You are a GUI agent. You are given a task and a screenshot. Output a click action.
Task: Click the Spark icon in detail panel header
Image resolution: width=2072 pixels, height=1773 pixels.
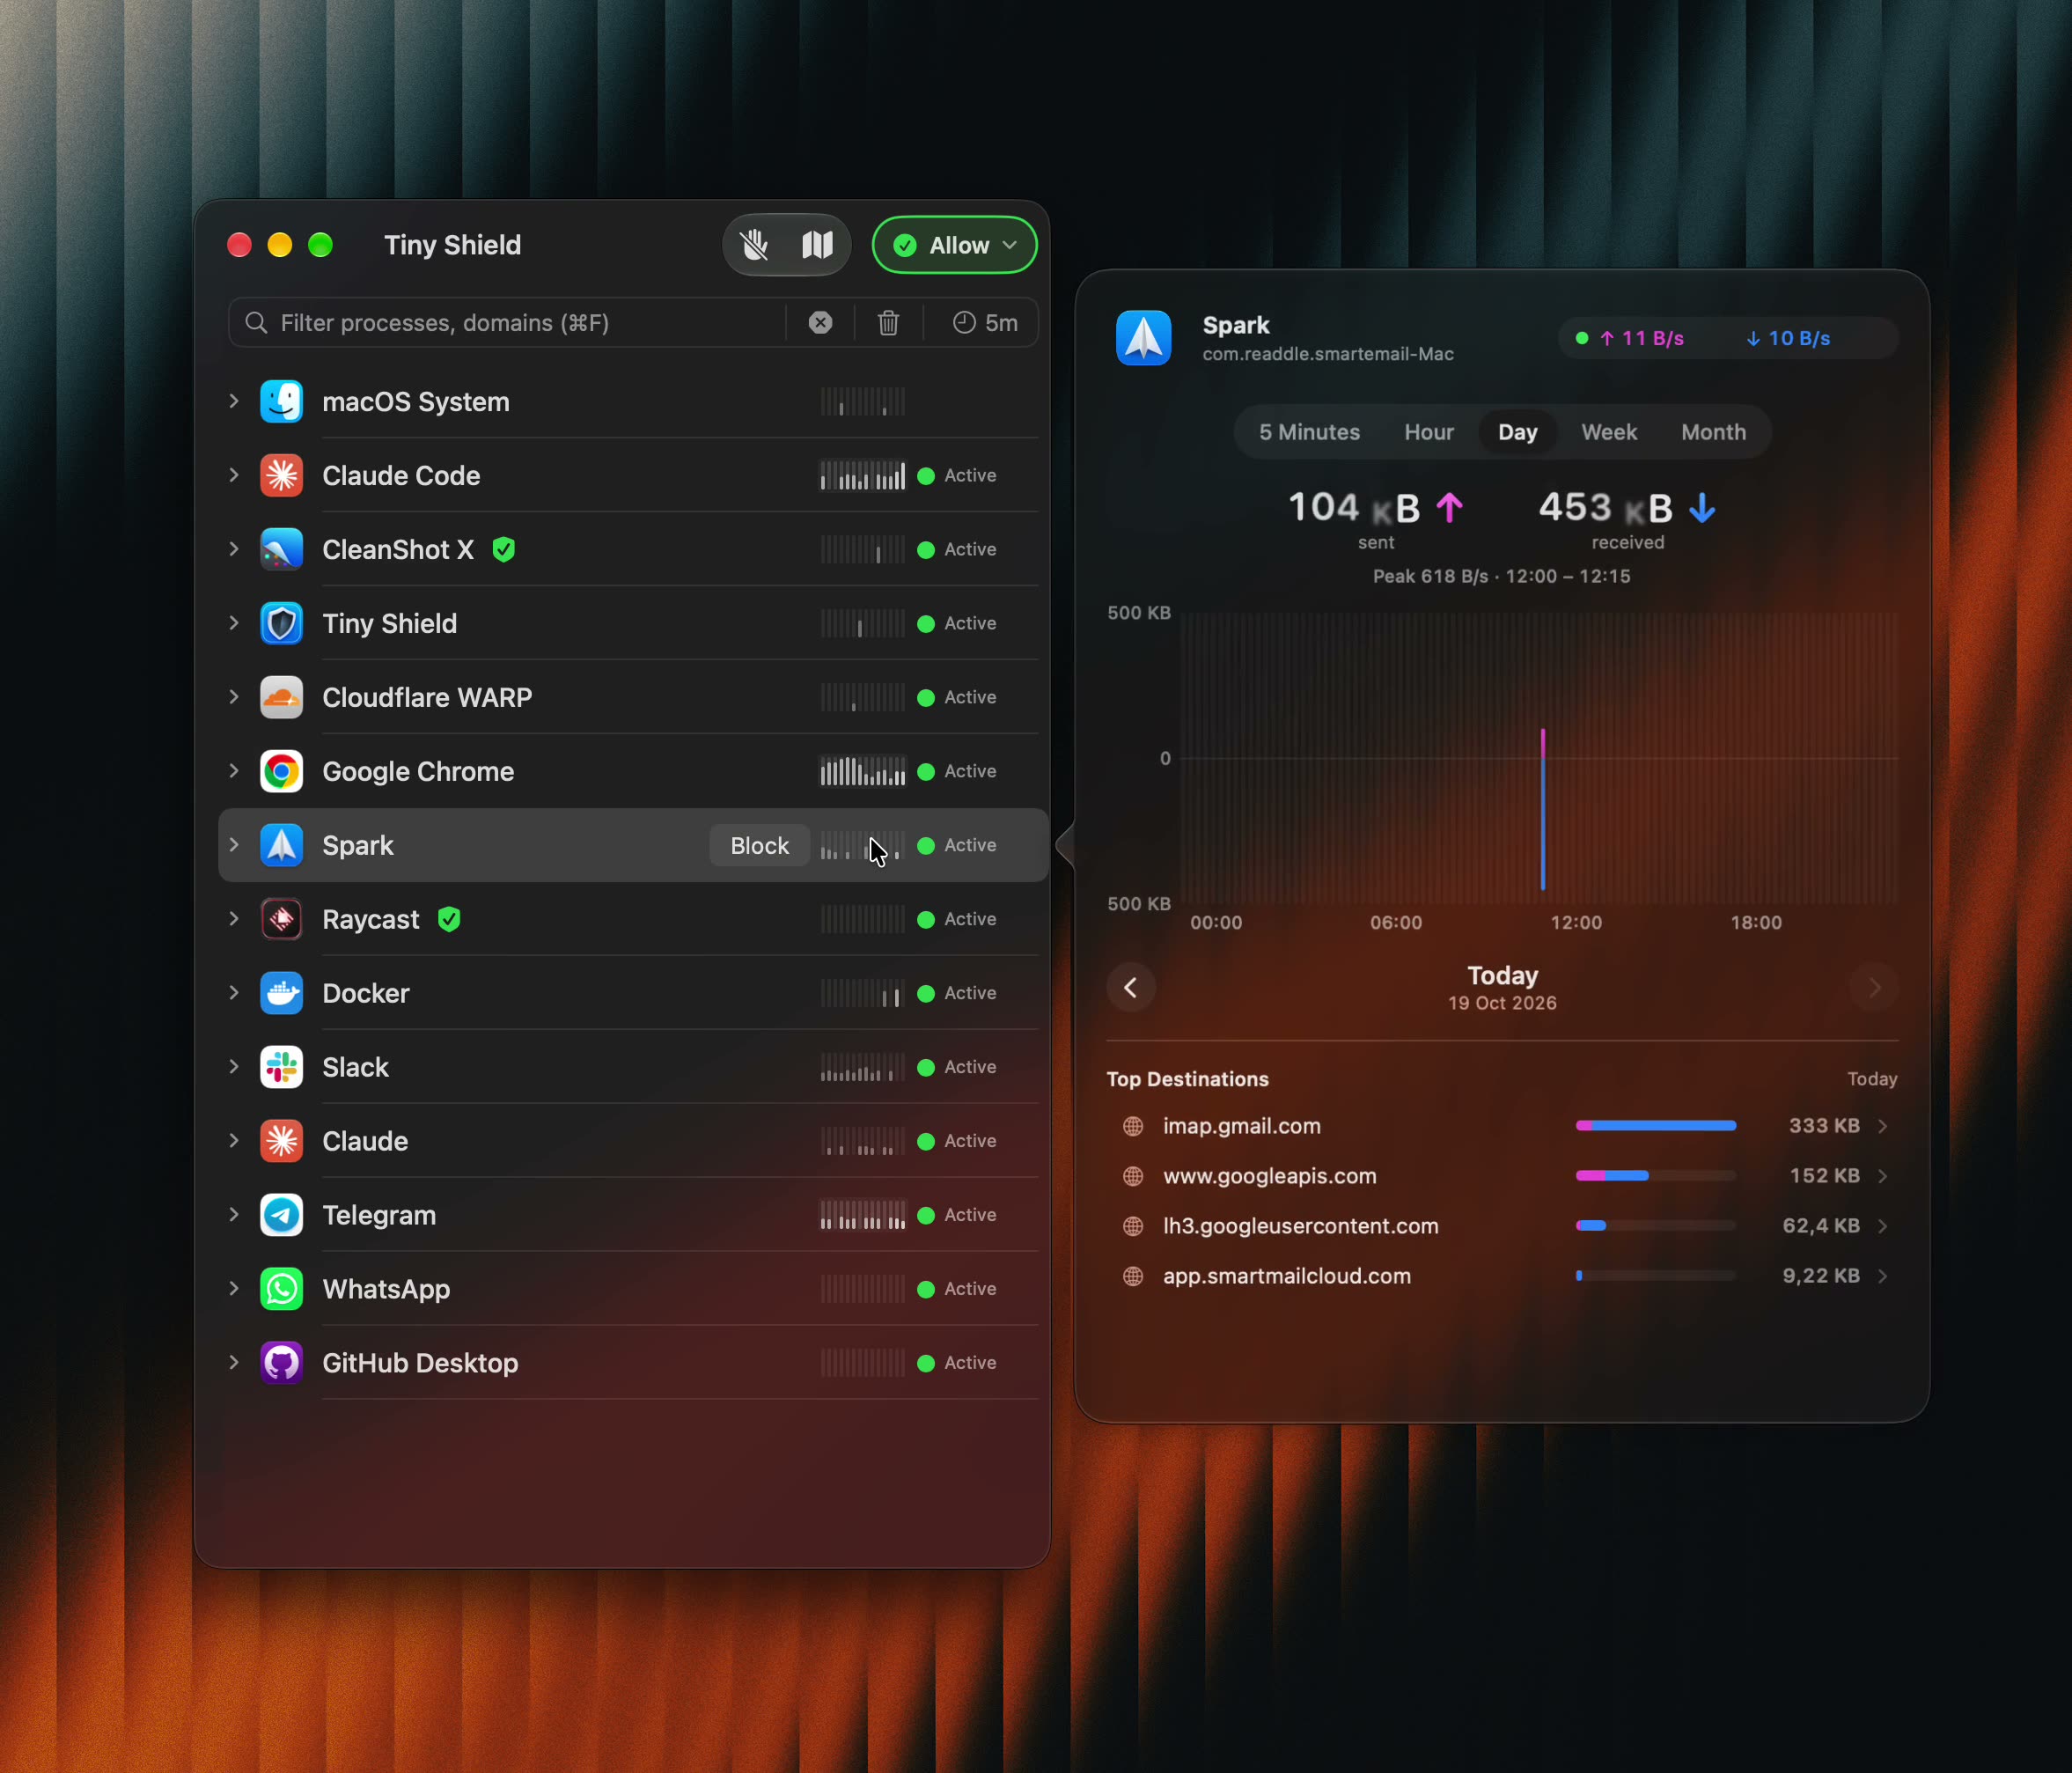1143,338
